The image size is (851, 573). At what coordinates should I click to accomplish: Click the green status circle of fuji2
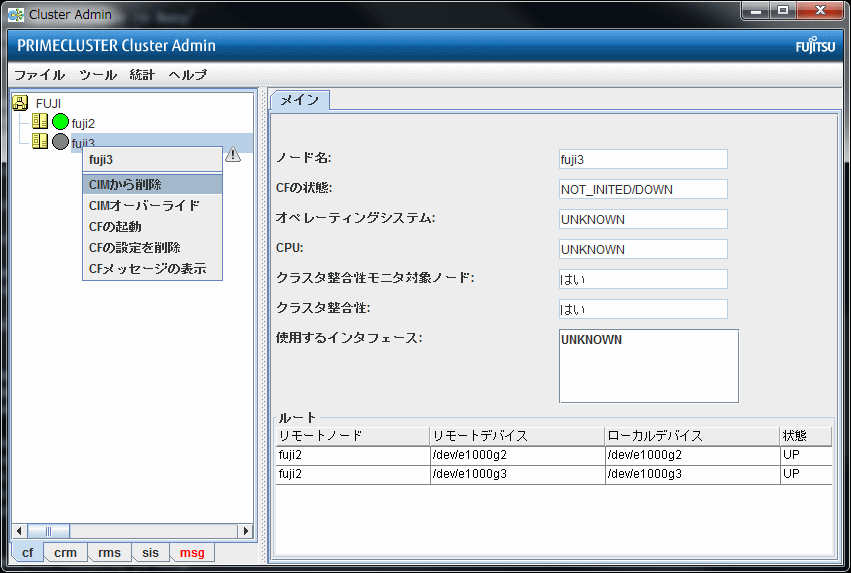click(x=60, y=122)
